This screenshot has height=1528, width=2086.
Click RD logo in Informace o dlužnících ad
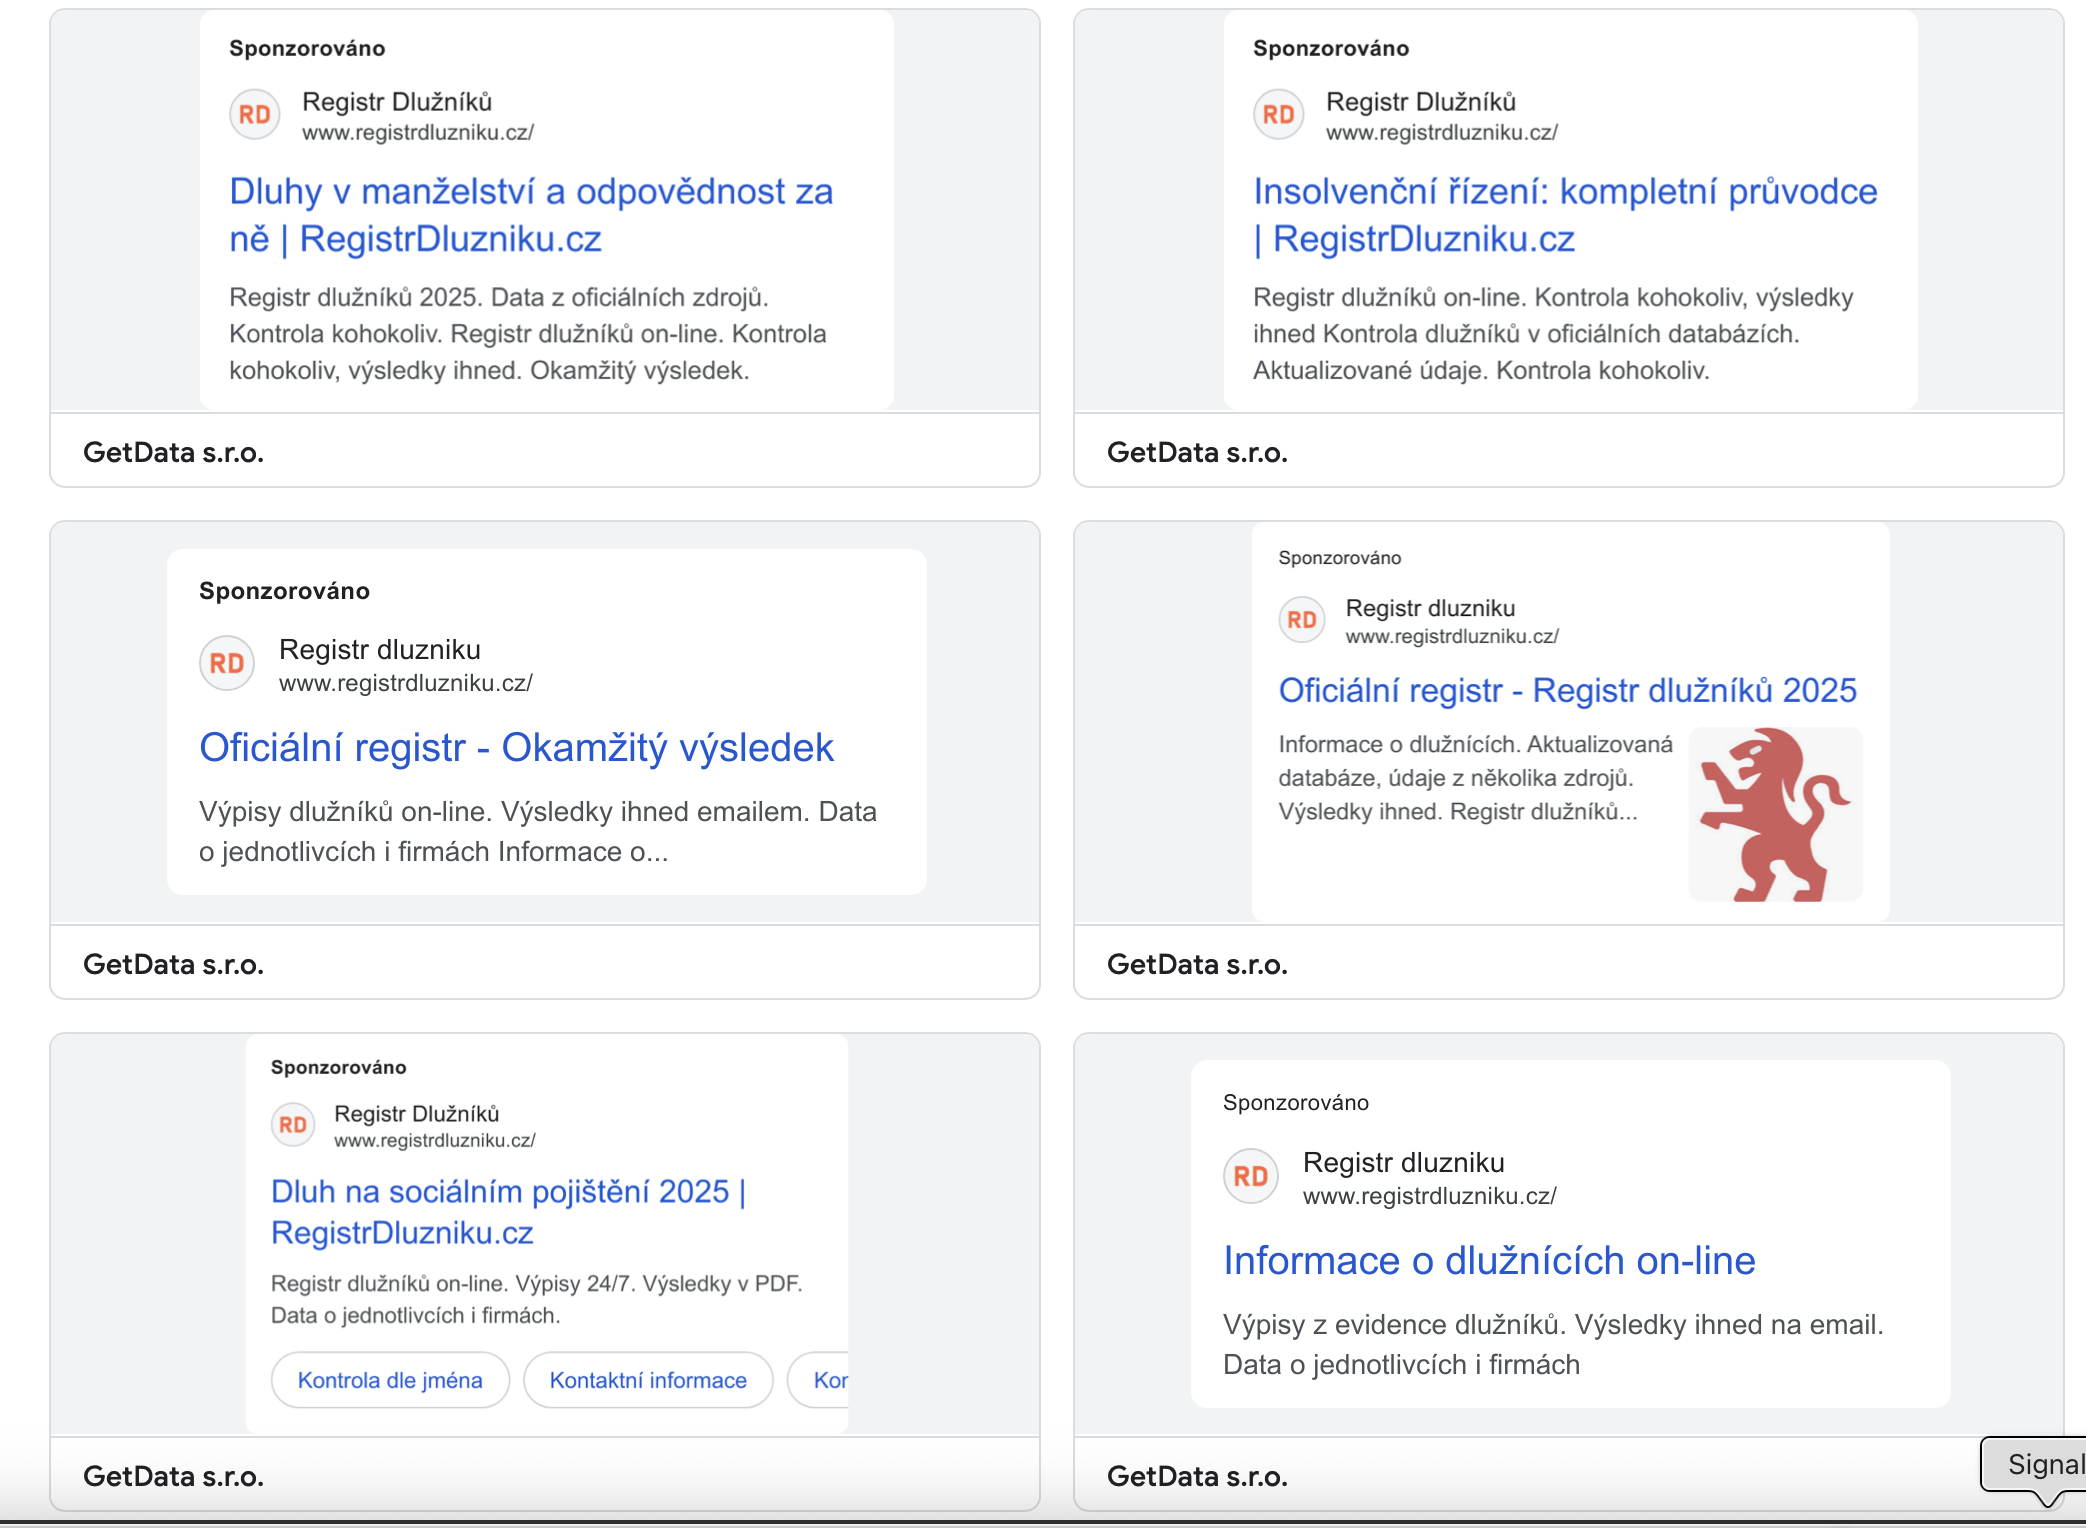click(1251, 1176)
